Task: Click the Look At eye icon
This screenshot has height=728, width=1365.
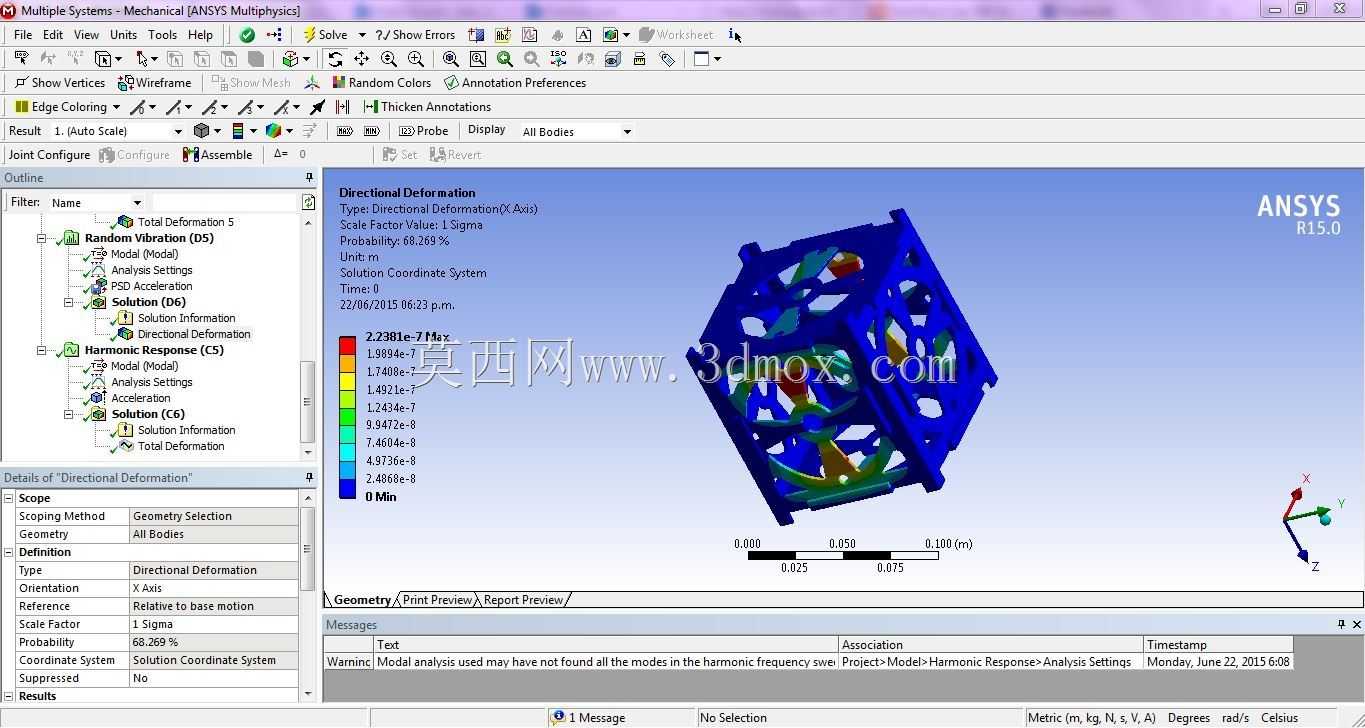Action: 612,59
